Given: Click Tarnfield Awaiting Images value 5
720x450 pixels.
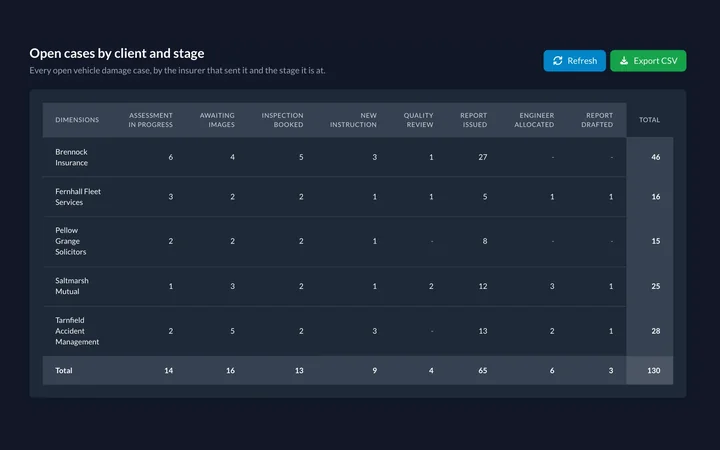Looking at the screenshot, I should coord(232,331).
